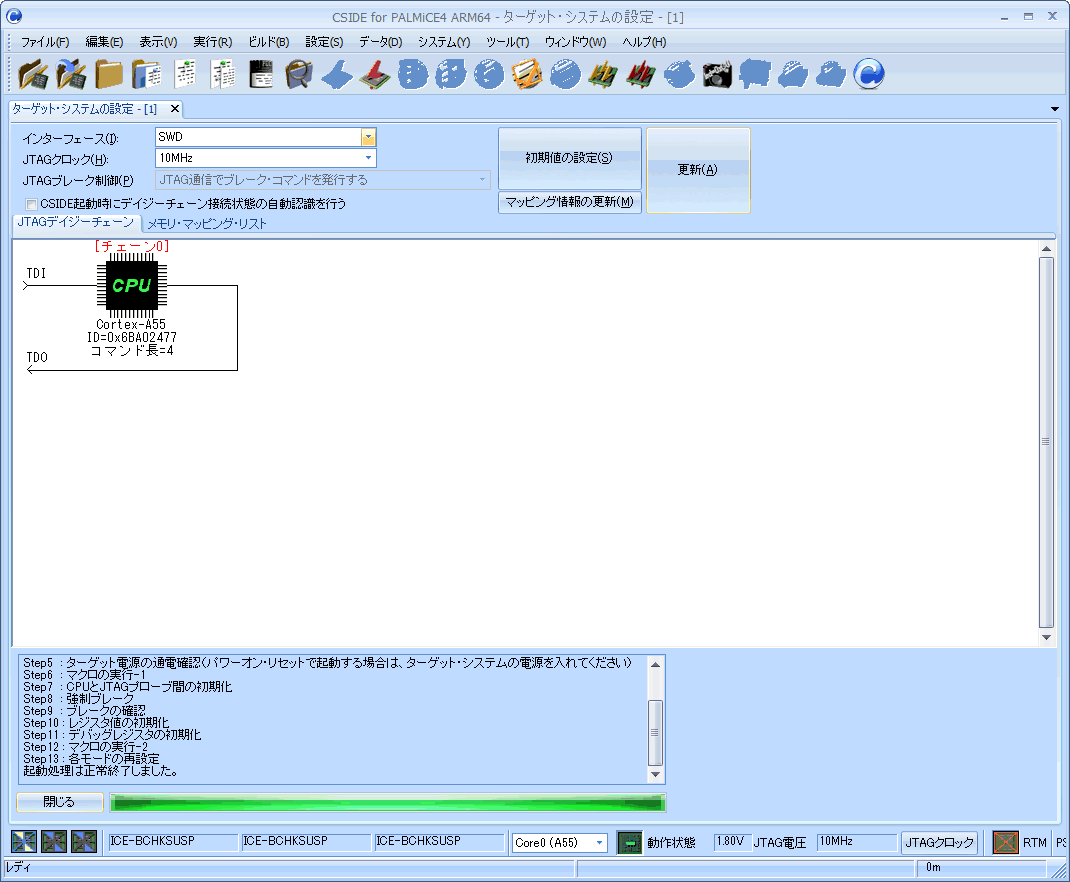1070x882 pixels.
Task: Click the 初期値の設定(S) button
Action: (569, 158)
